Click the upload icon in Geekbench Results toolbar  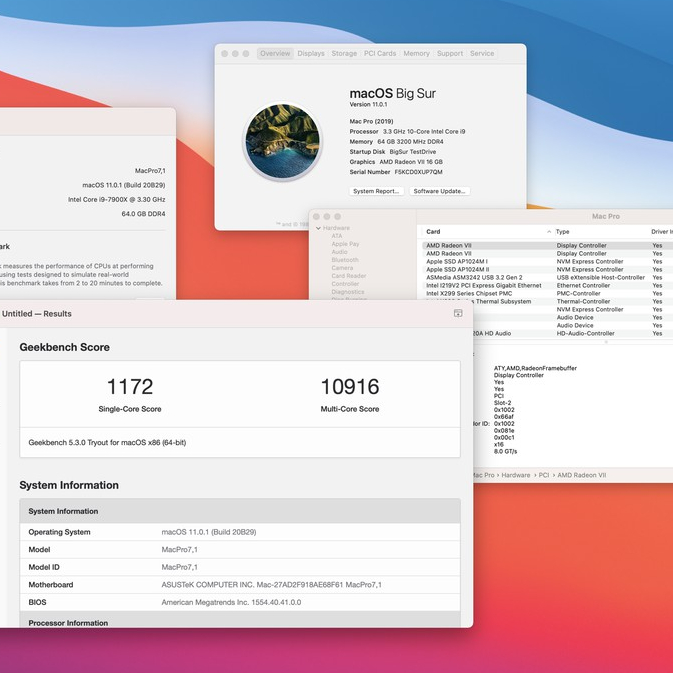(458, 313)
